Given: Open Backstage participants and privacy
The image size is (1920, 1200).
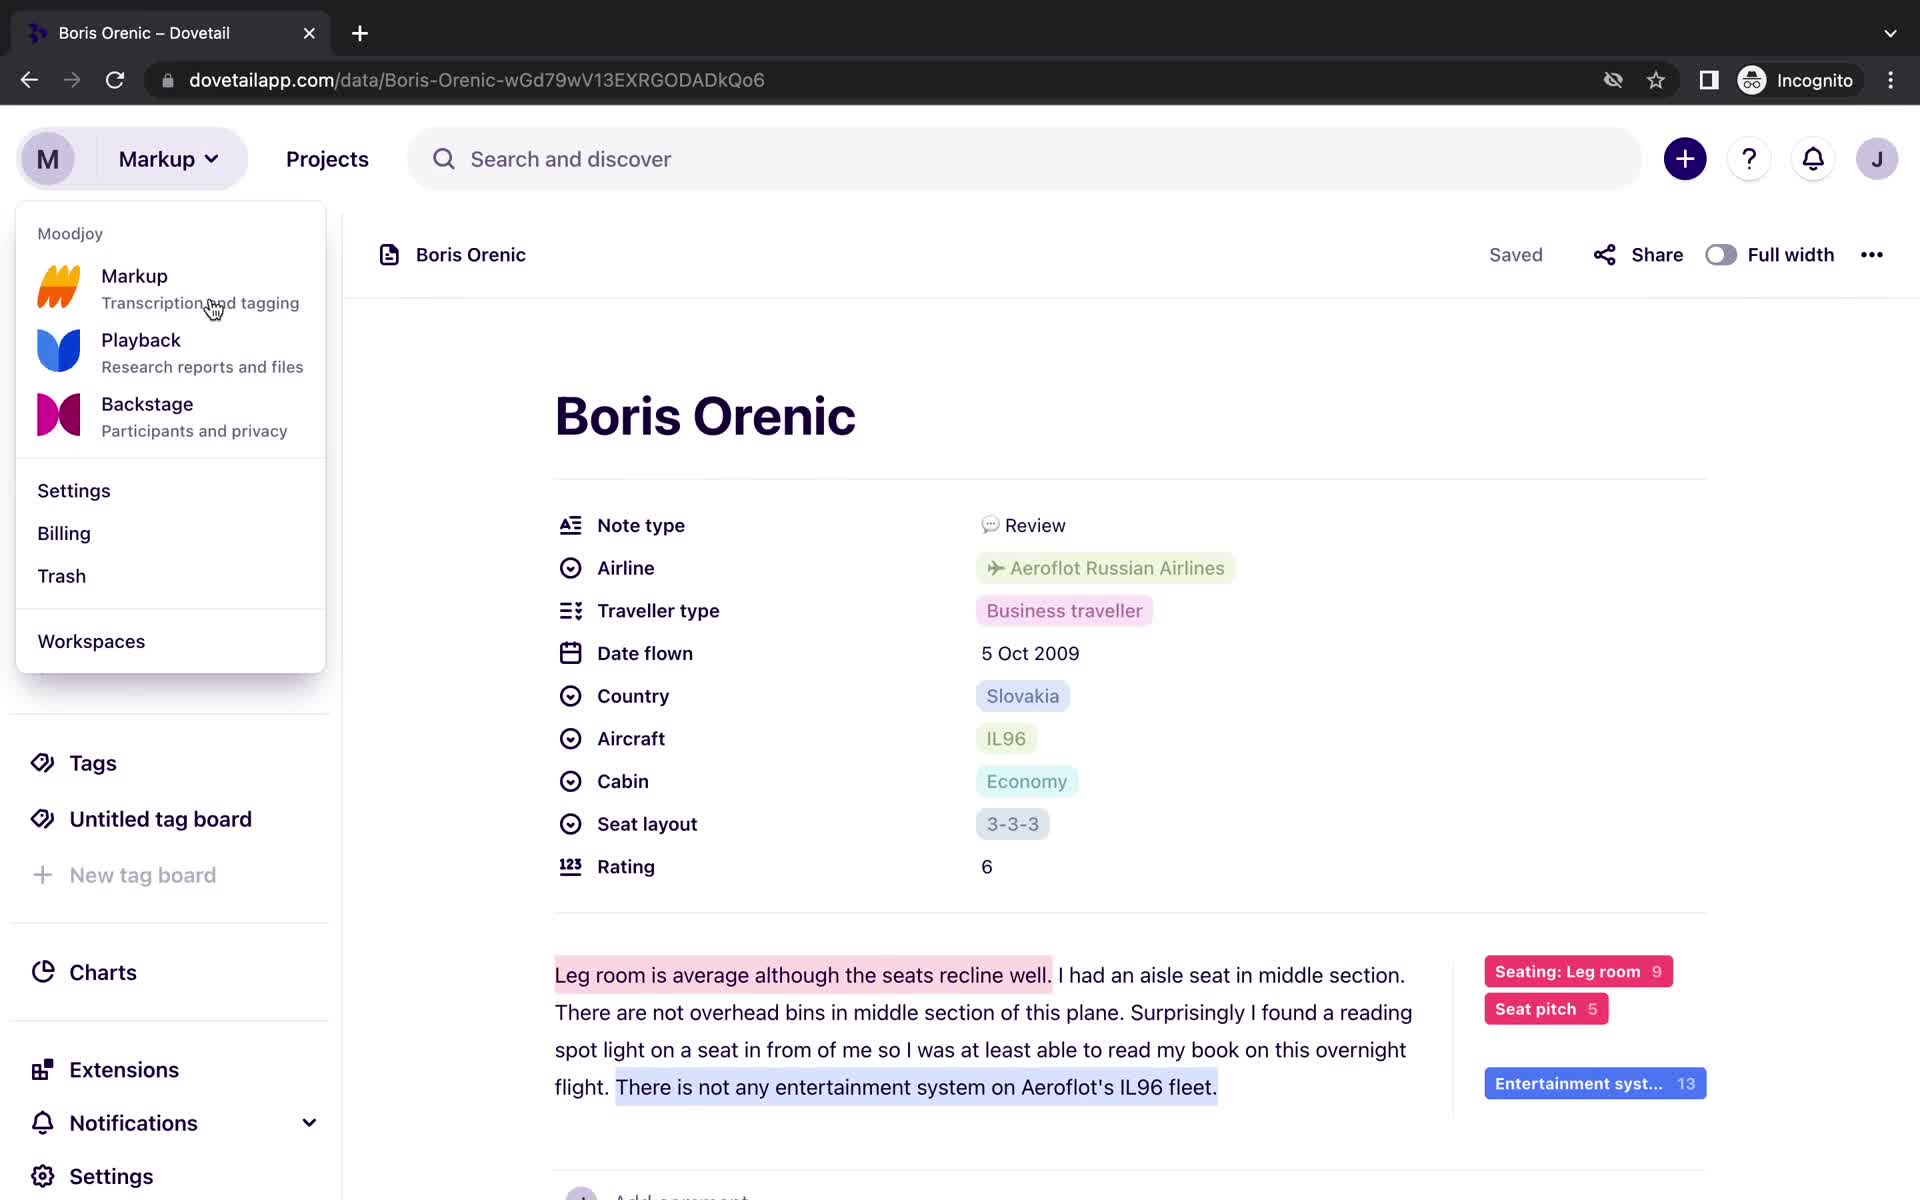Looking at the screenshot, I should [x=170, y=416].
